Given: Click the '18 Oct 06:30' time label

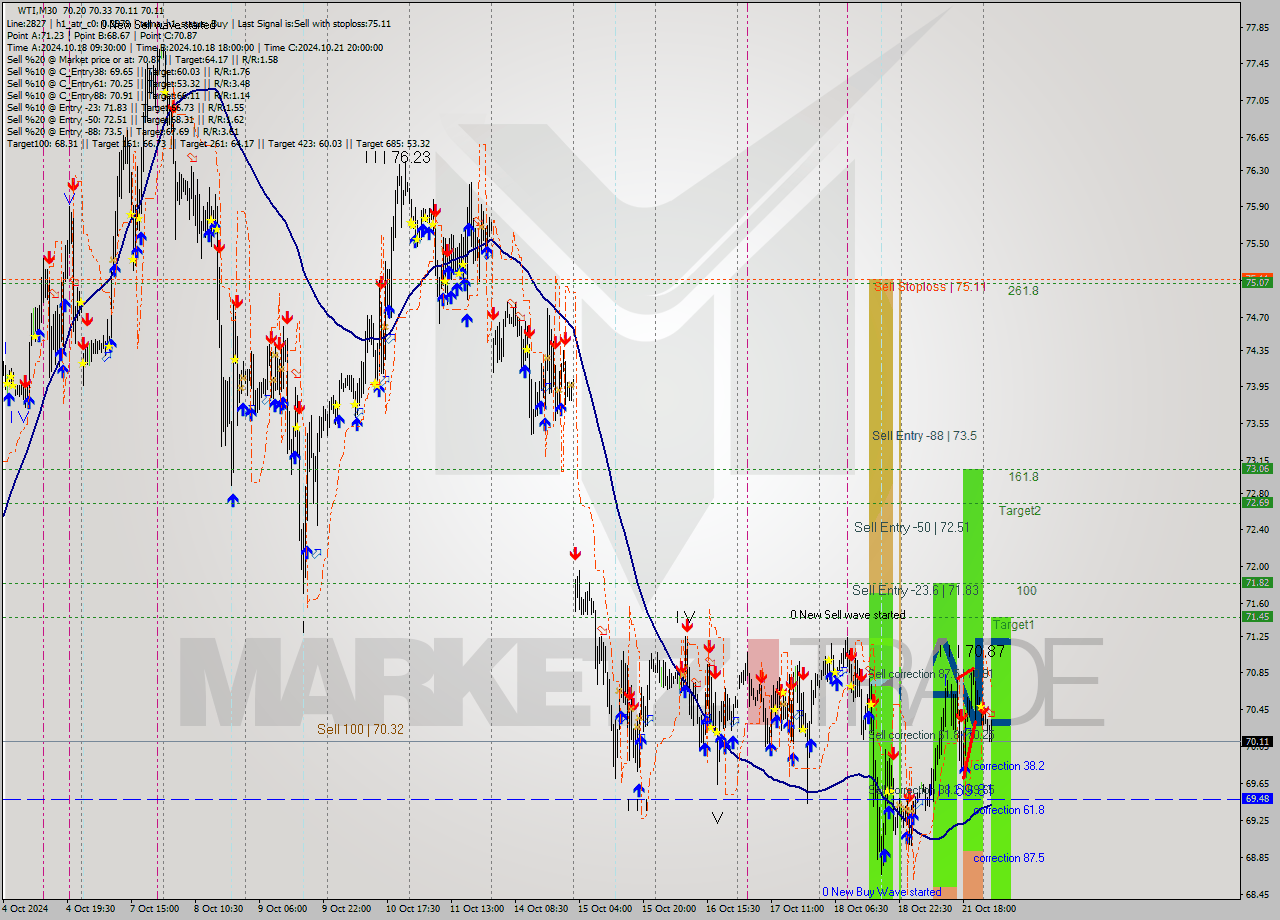Looking at the screenshot, I should (860, 909).
